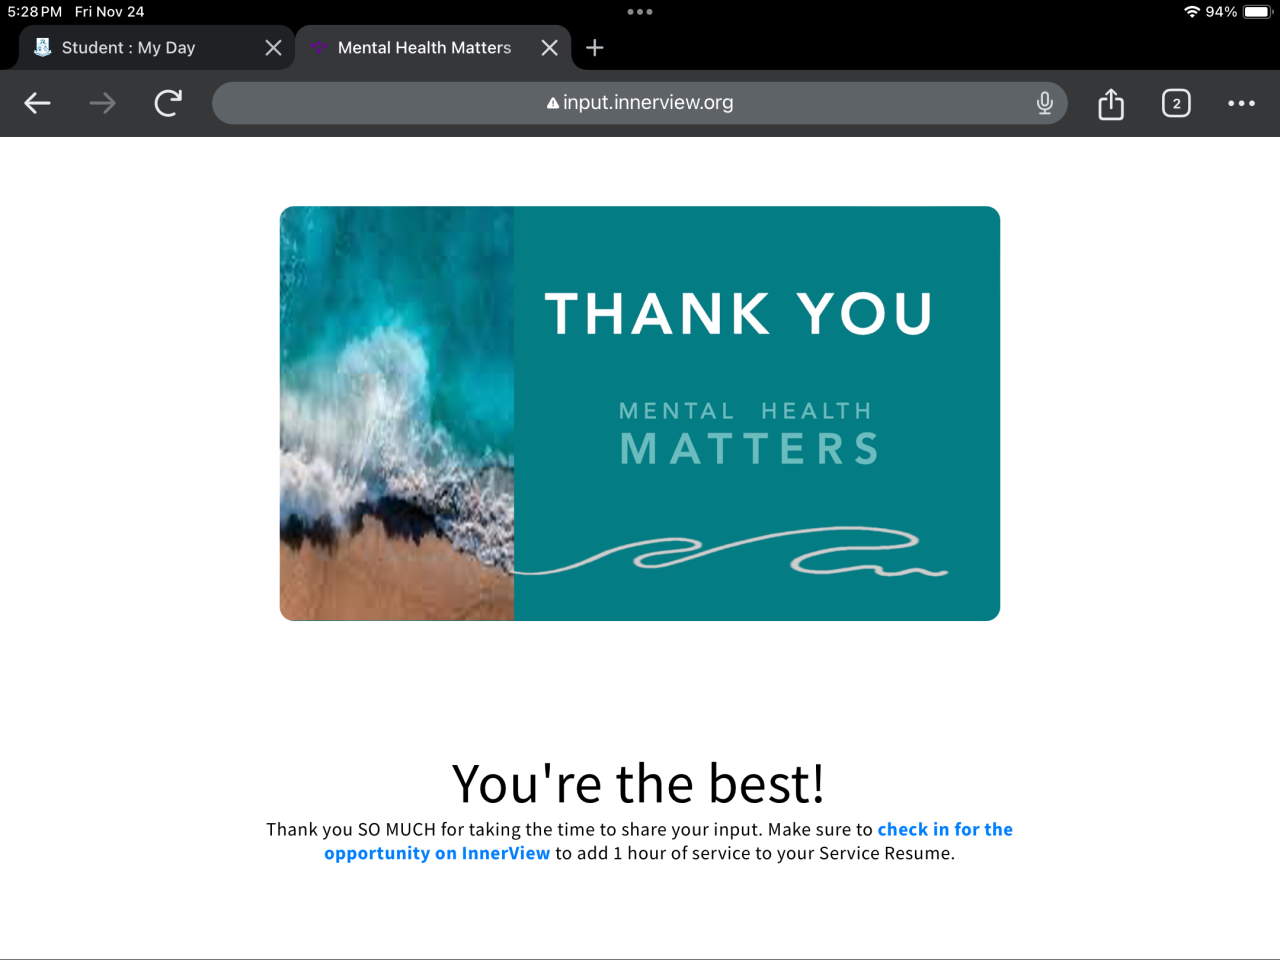
Task: Tap the not-secure warning icon in address bar
Action: (x=552, y=103)
